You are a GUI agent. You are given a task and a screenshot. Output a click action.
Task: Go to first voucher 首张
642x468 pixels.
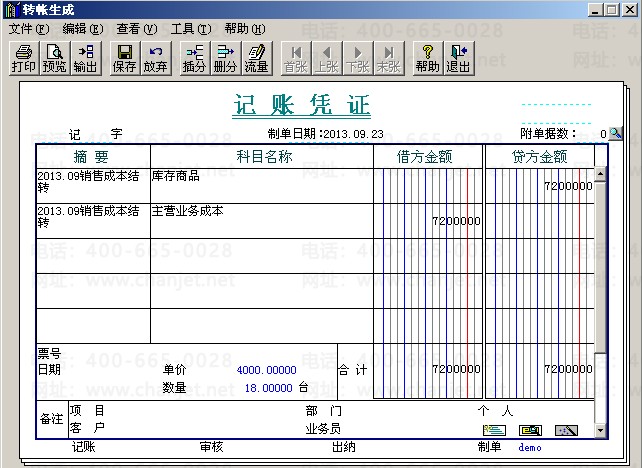click(x=296, y=59)
